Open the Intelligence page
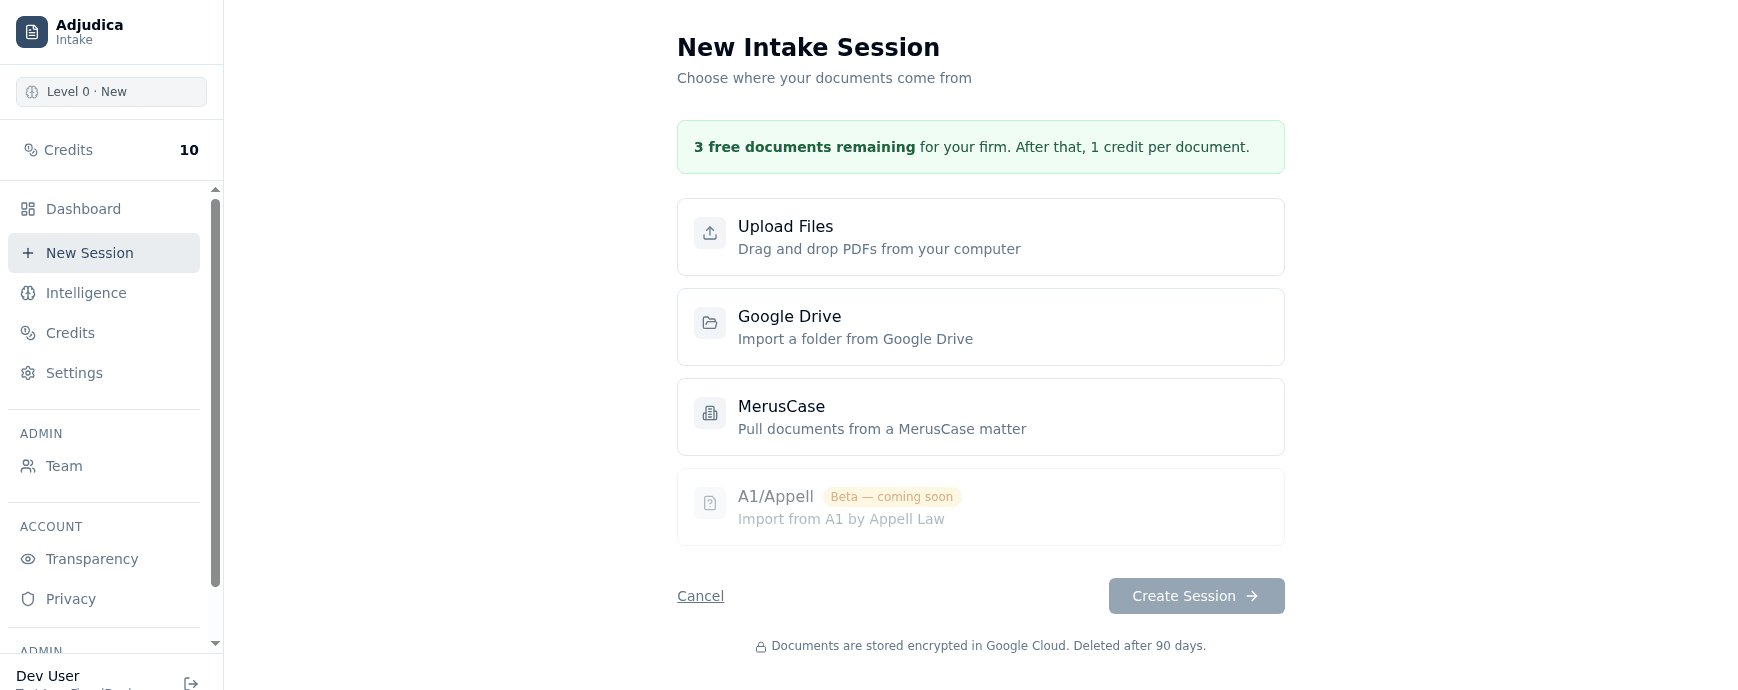Image resolution: width=1738 pixels, height=690 pixels. (104, 293)
